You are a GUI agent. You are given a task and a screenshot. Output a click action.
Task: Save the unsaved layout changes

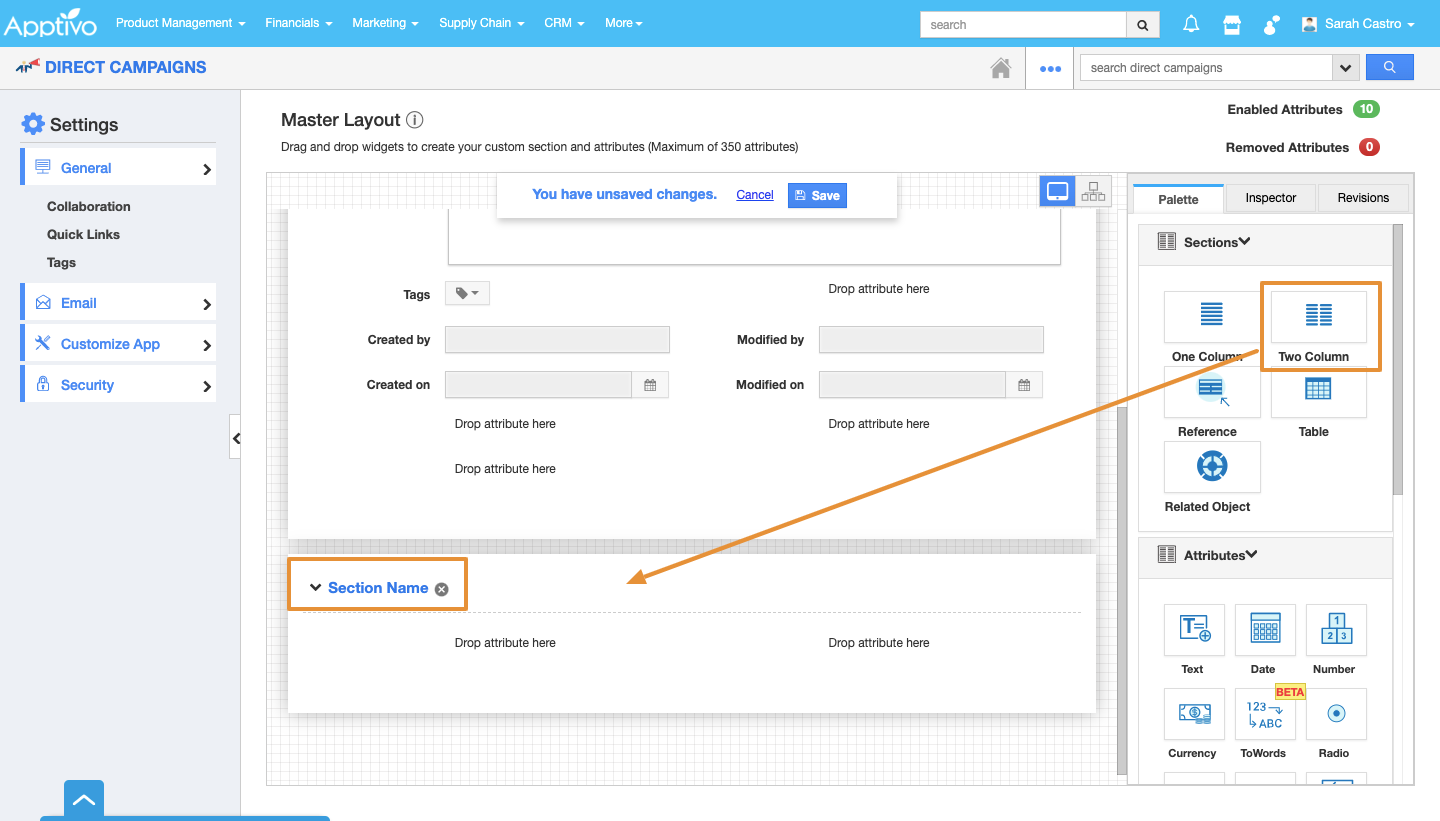pyautogui.click(x=817, y=195)
